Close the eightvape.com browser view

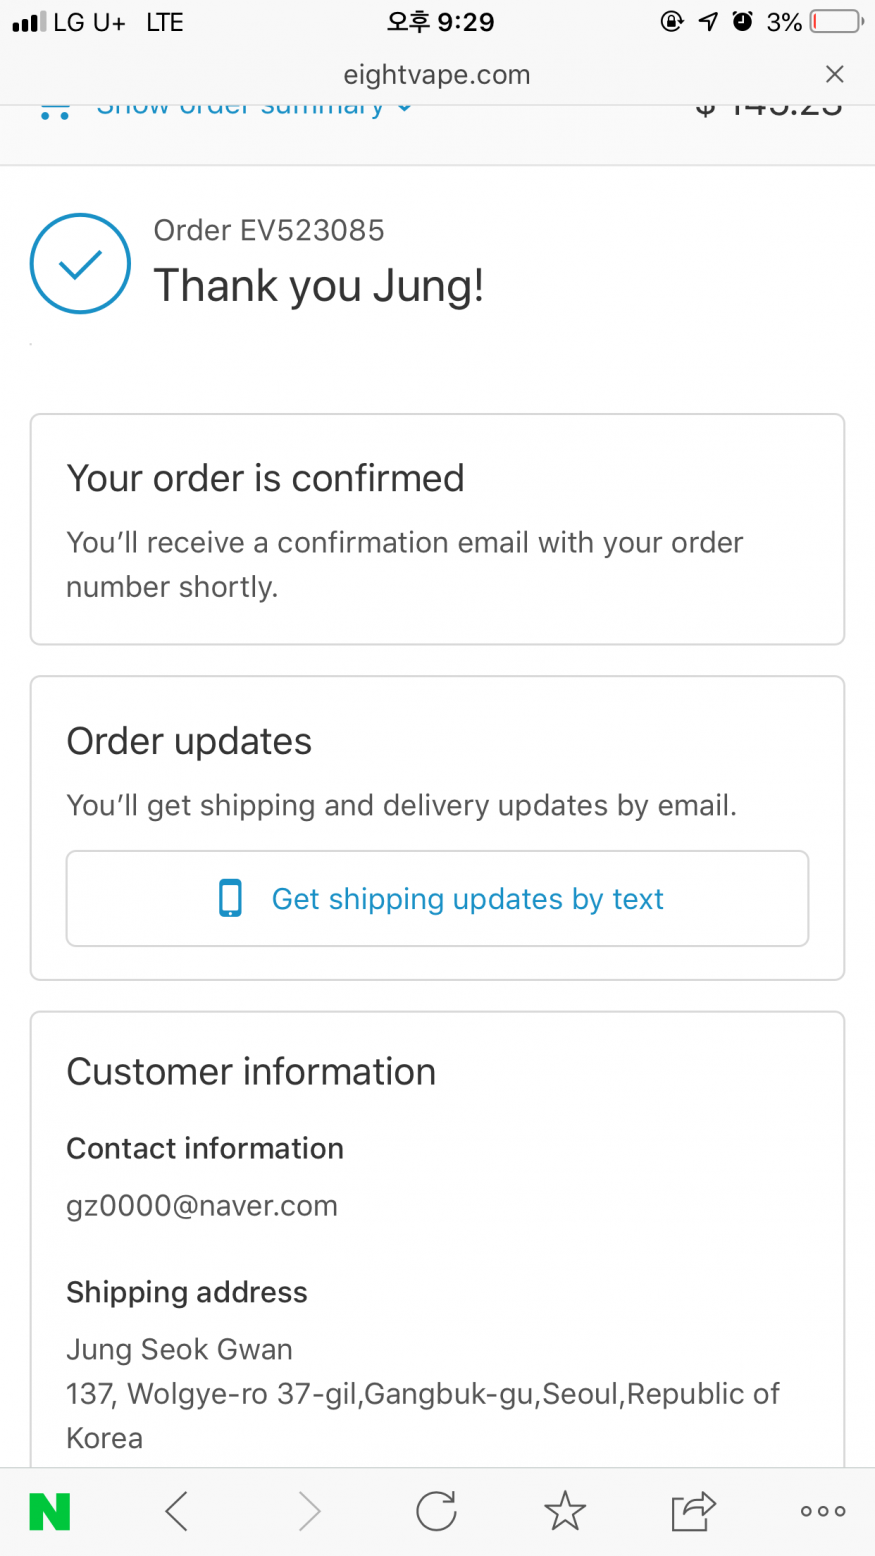[834, 74]
